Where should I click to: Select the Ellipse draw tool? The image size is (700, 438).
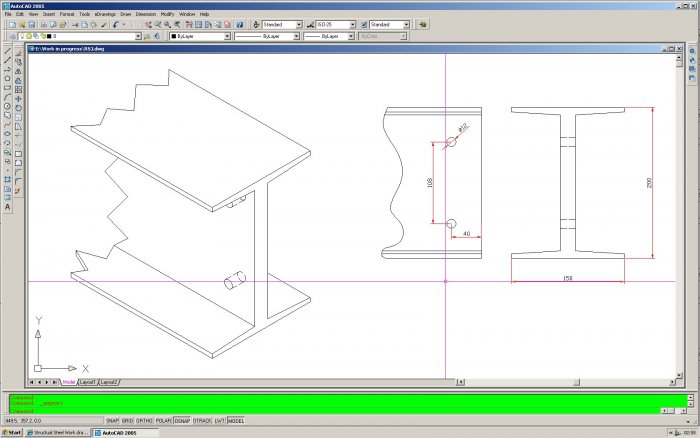coord(8,133)
